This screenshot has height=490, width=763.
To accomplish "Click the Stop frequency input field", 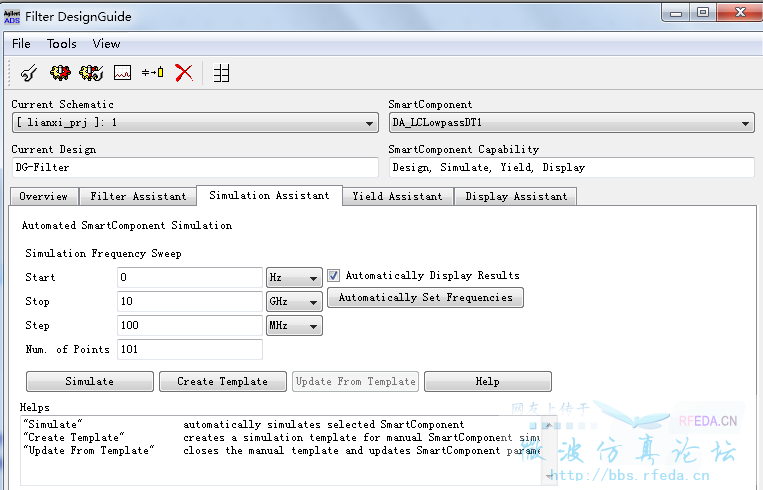I will tap(190, 302).
